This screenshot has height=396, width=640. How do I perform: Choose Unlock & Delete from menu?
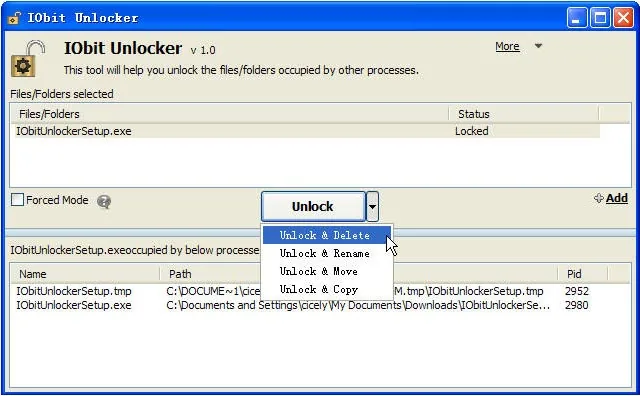pos(324,235)
